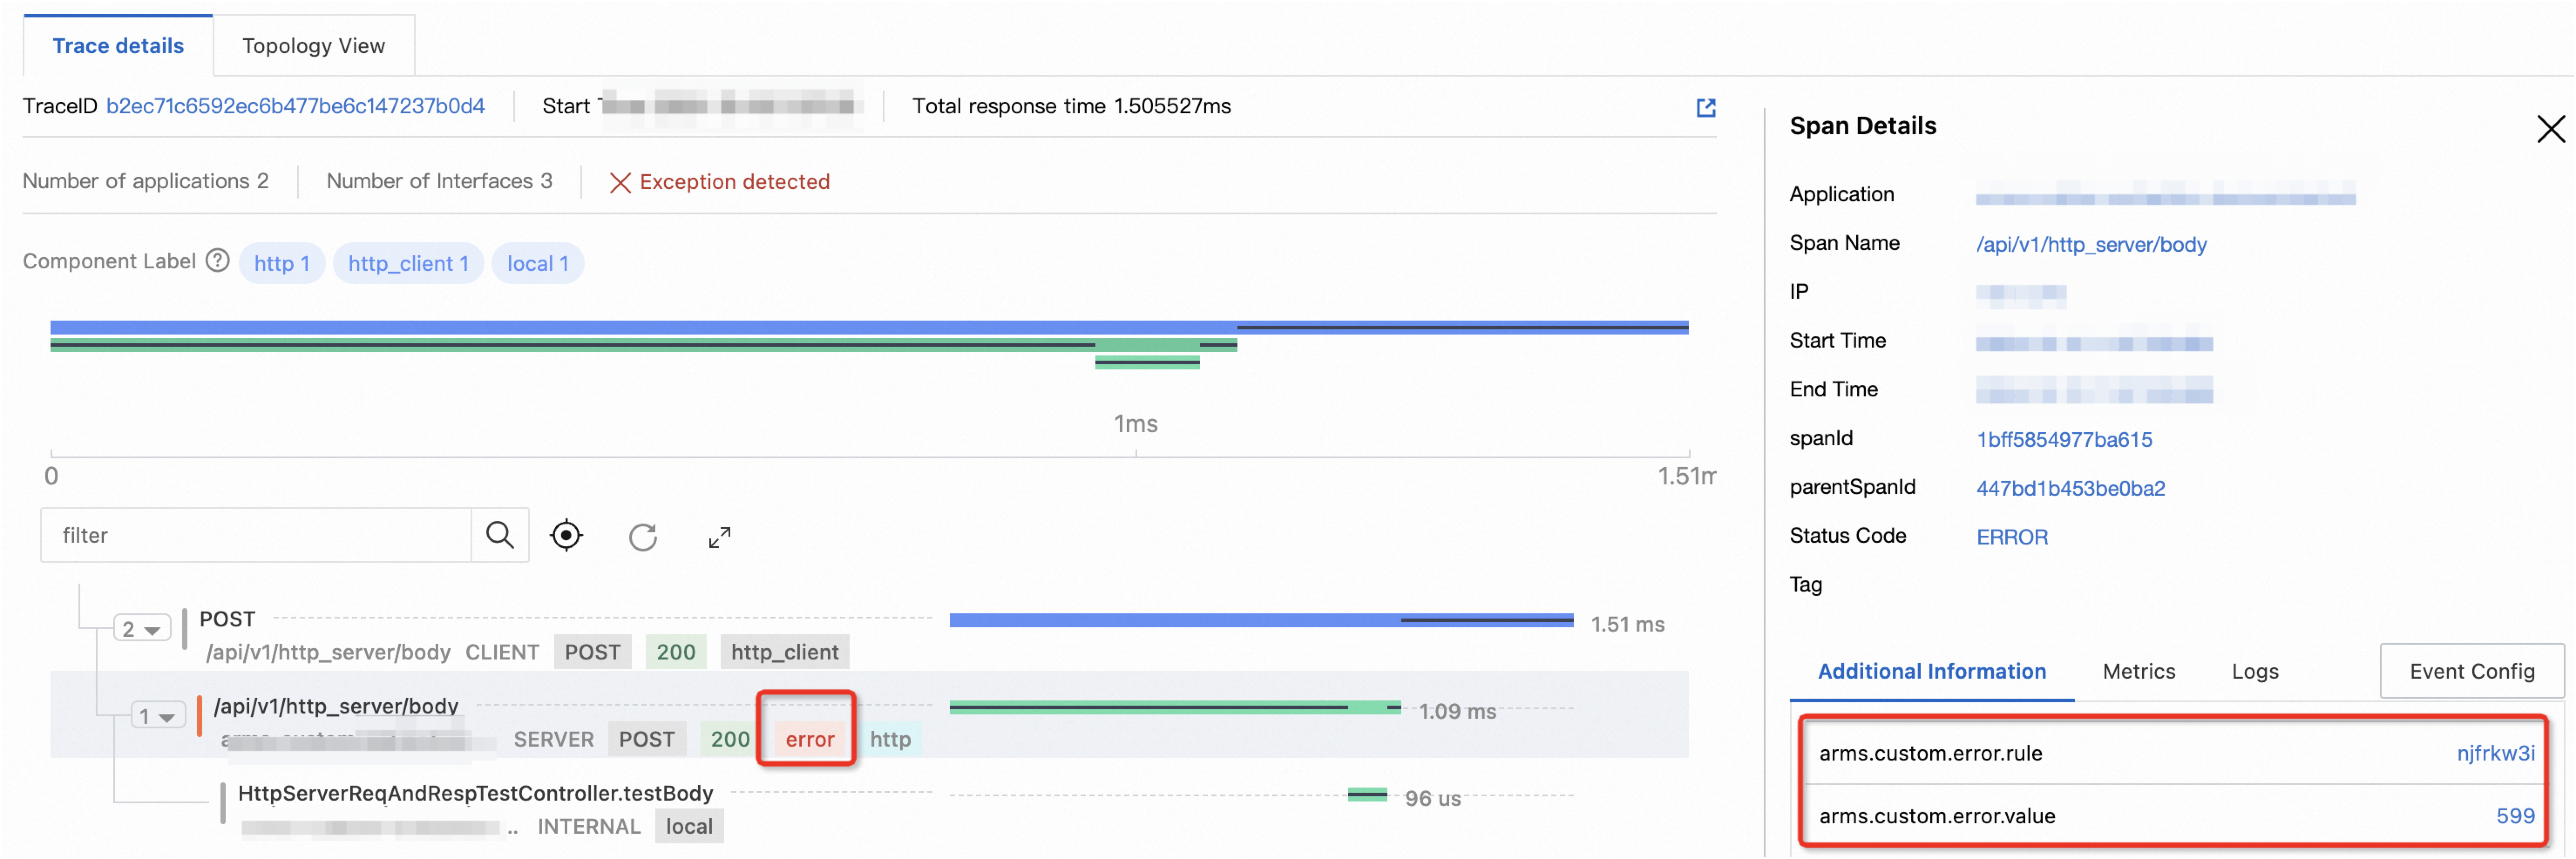Open trace in new window icon
The width and height of the screenshot is (2576, 859).
click(x=1705, y=108)
